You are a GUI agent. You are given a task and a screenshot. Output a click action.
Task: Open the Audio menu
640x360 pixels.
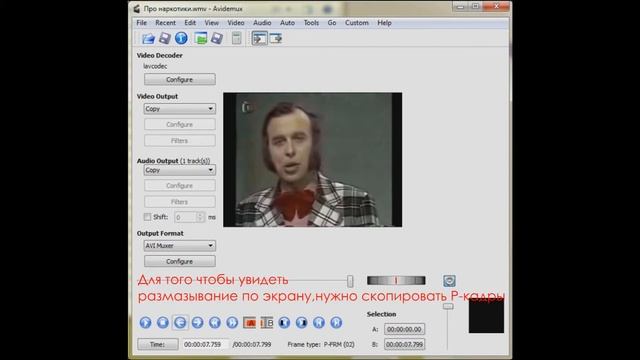[262, 23]
